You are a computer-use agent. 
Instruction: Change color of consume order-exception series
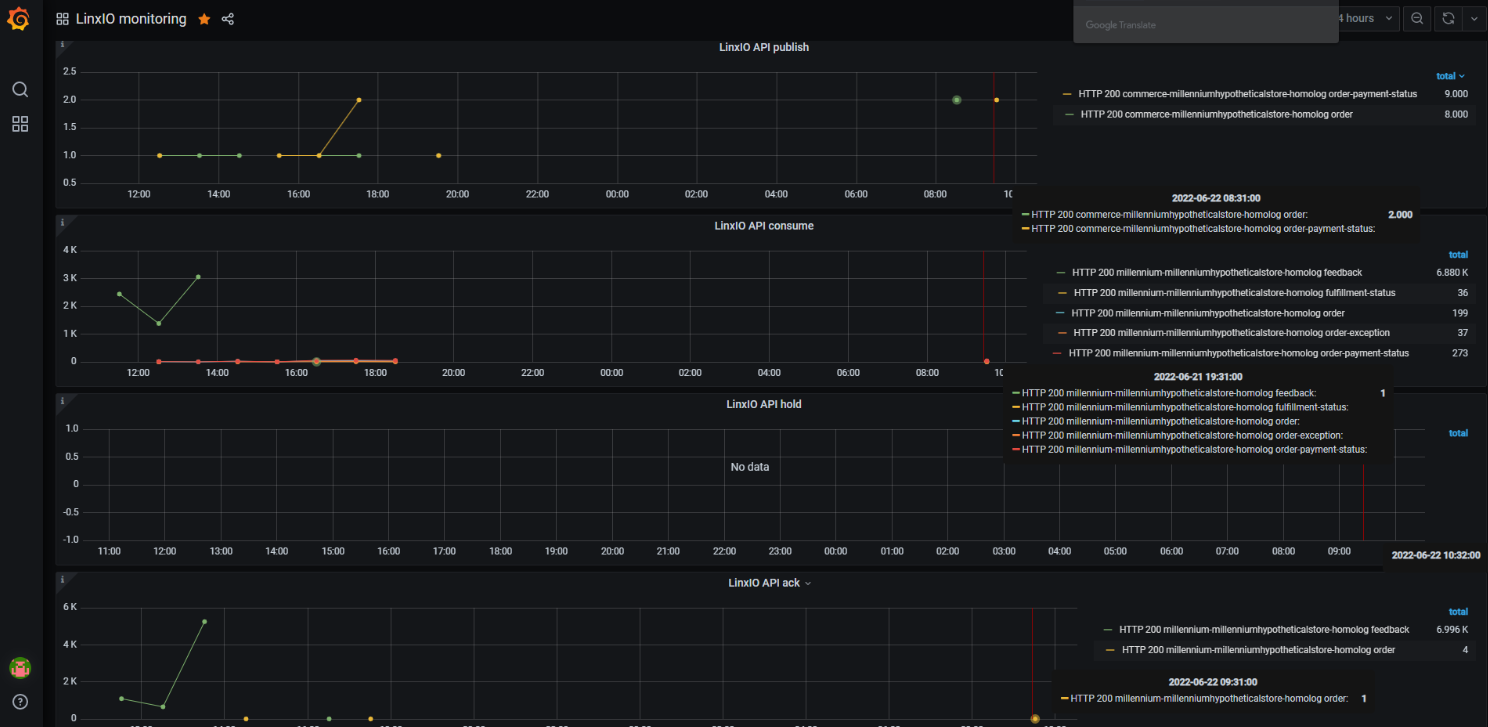[1062, 333]
